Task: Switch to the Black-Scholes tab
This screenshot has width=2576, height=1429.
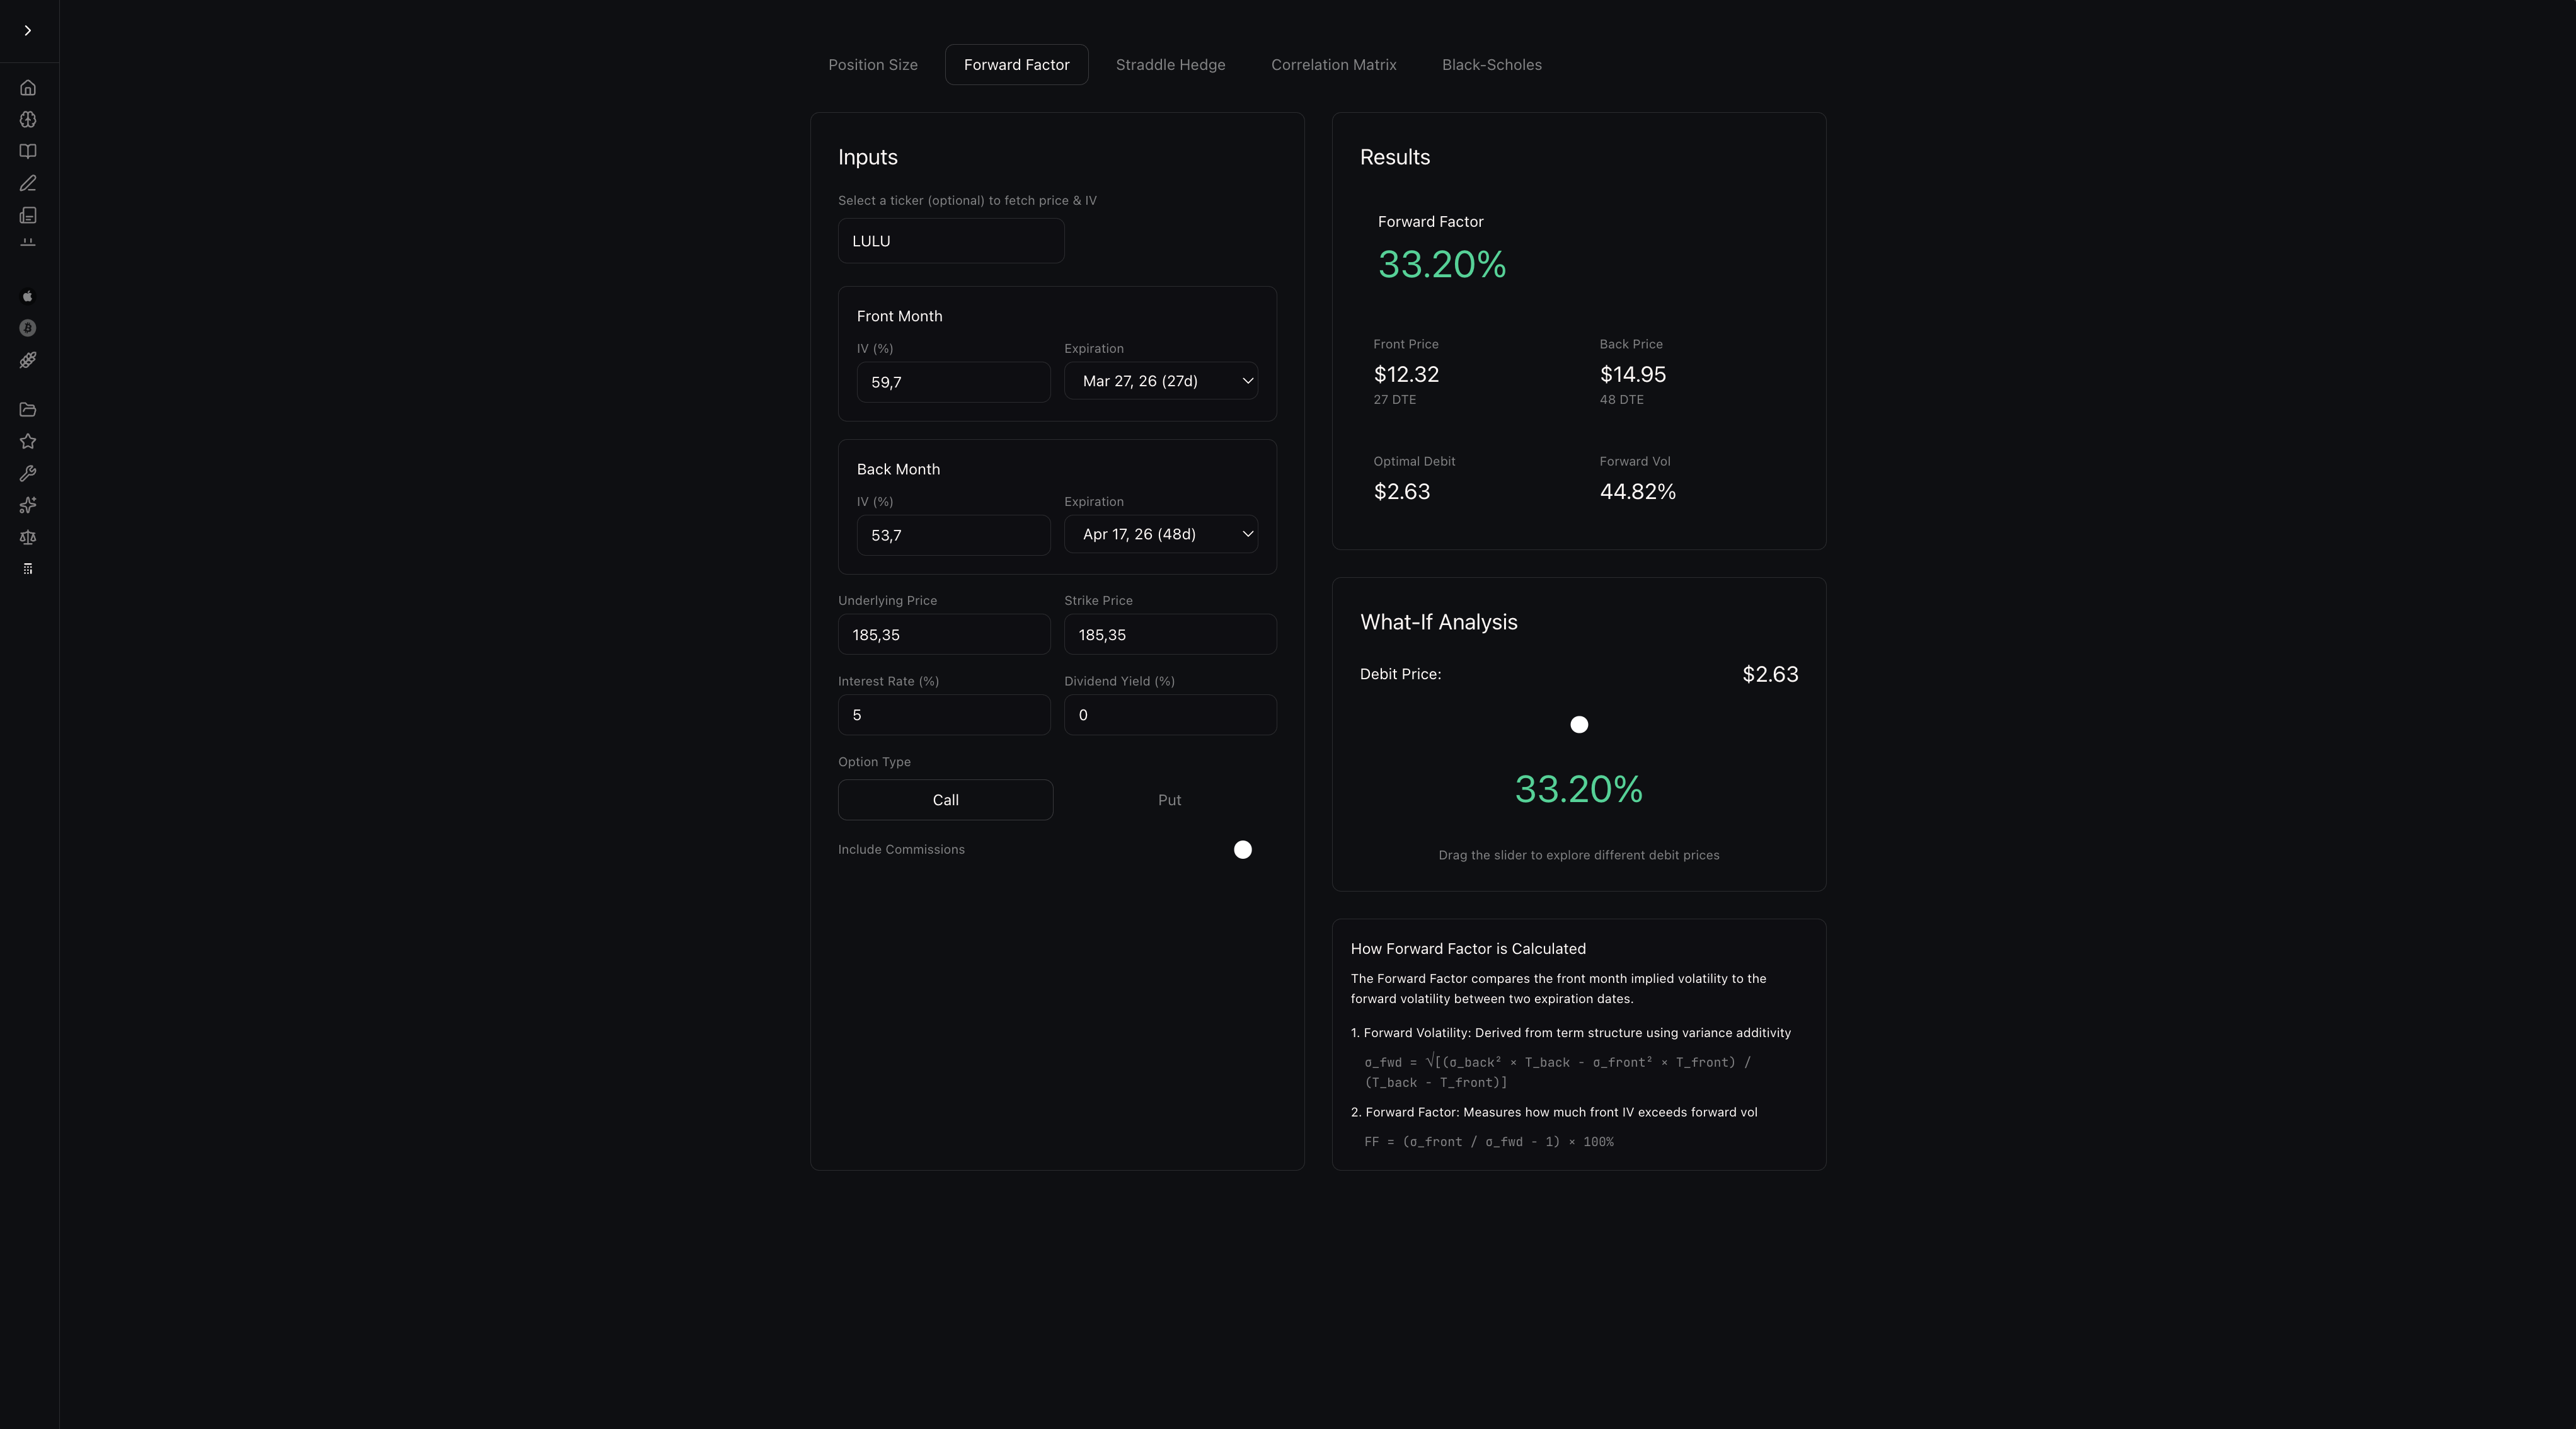Action: coord(1491,65)
